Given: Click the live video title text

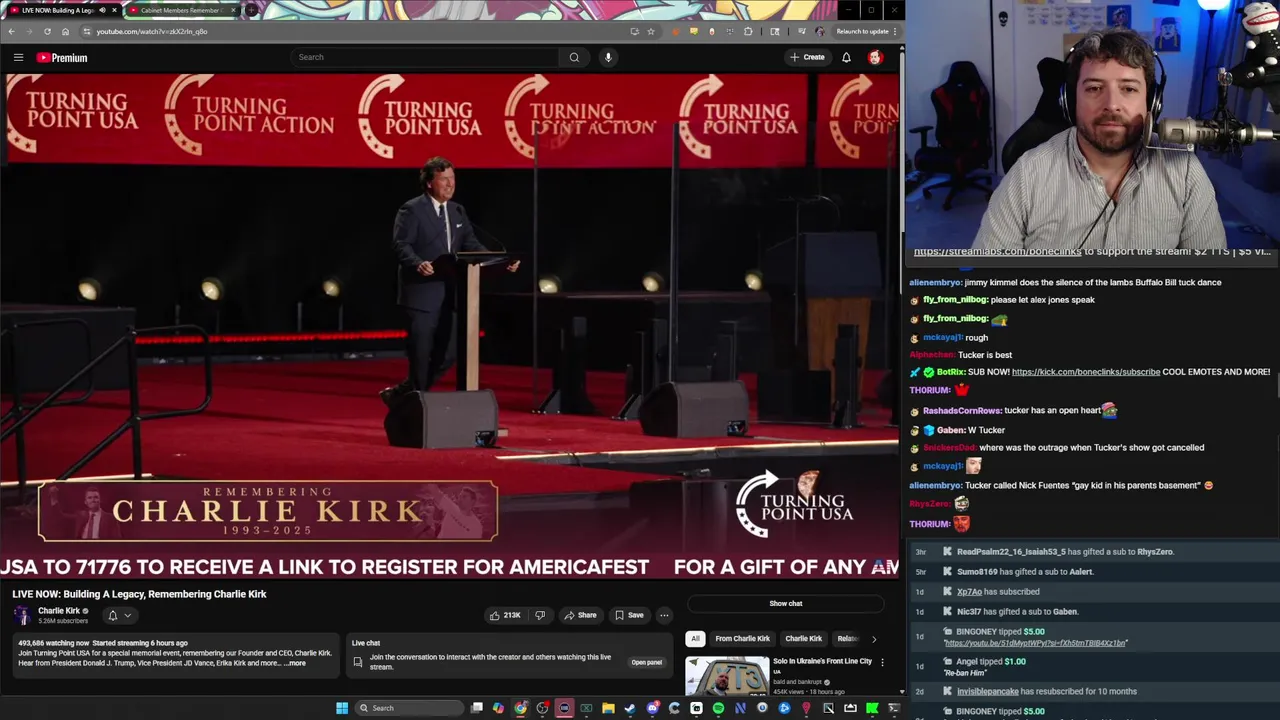Looking at the screenshot, I should pos(139,594).
